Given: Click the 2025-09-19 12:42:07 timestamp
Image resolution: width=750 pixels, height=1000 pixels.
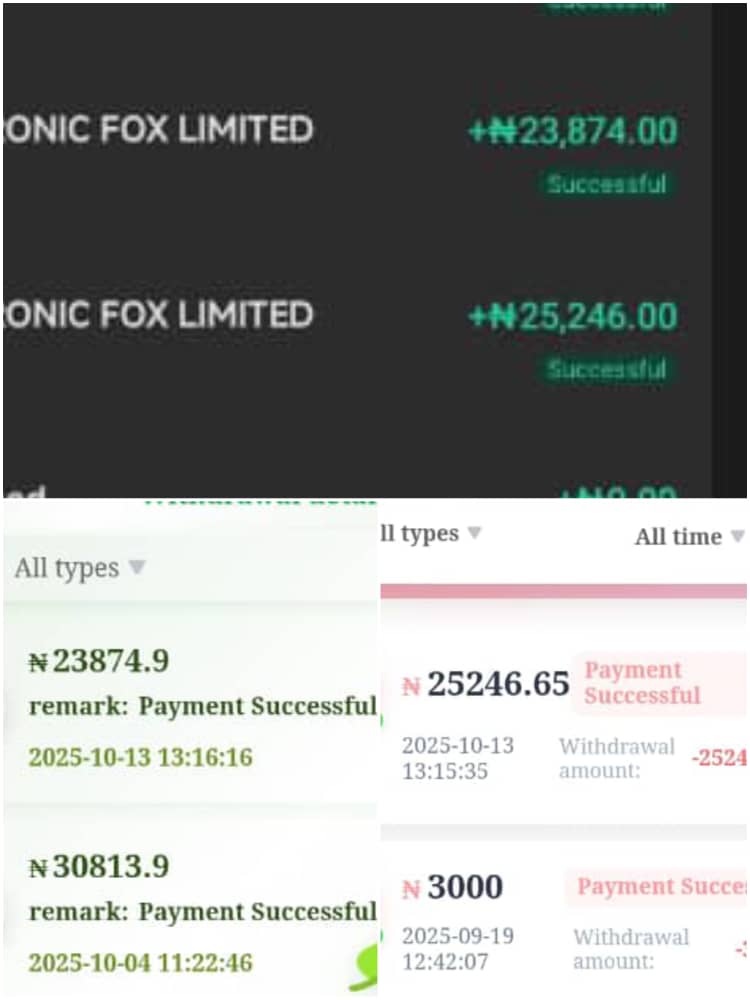Looking at the screenshot, I should pos(459,949).
